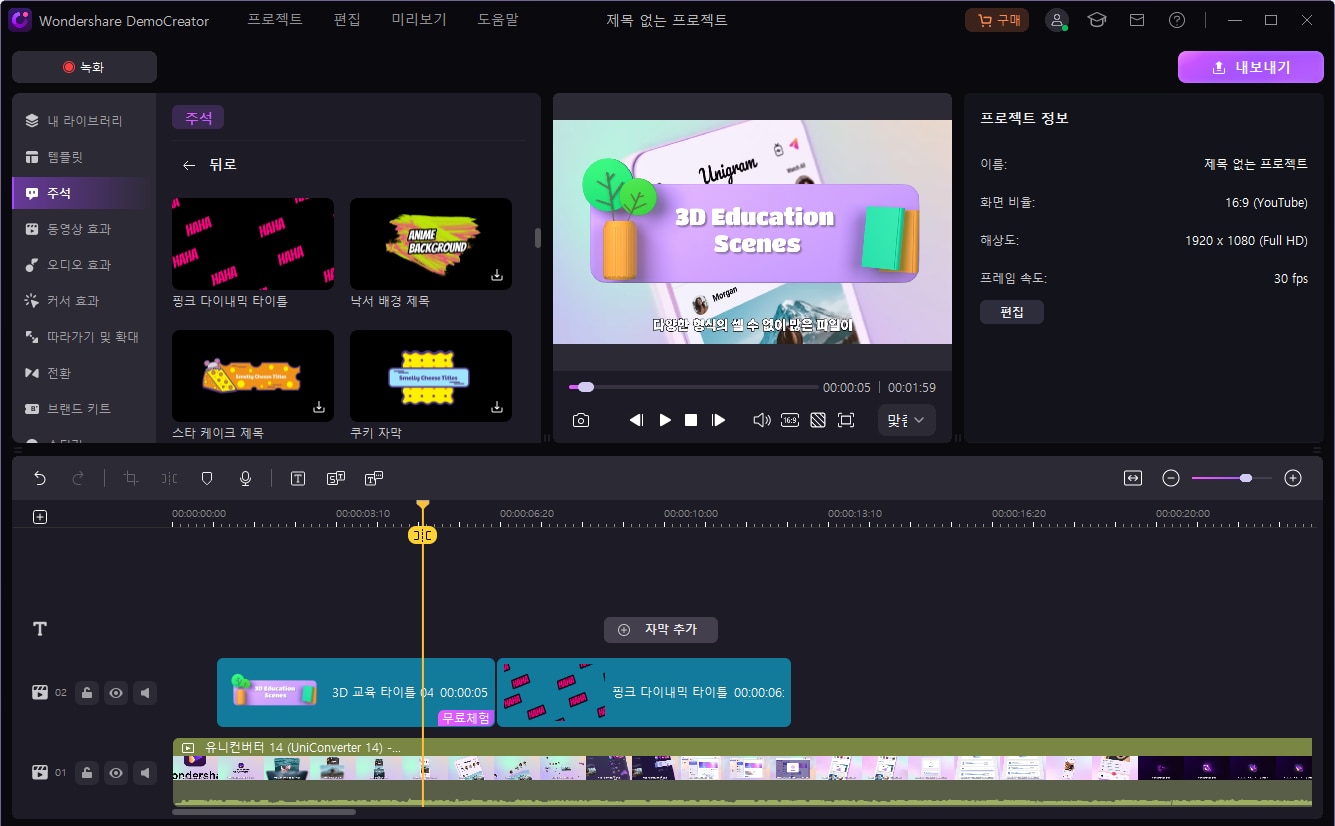Screen dimensions: 1335x826
Task: Click the yellow playhead split marker
Action: [x=423, y=535]
